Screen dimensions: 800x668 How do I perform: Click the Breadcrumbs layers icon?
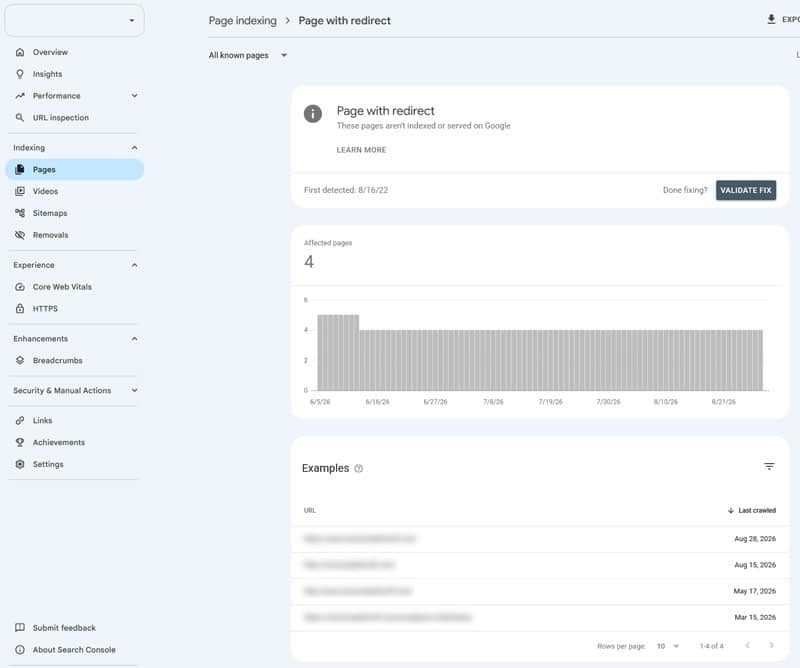(x=20, y=360)
